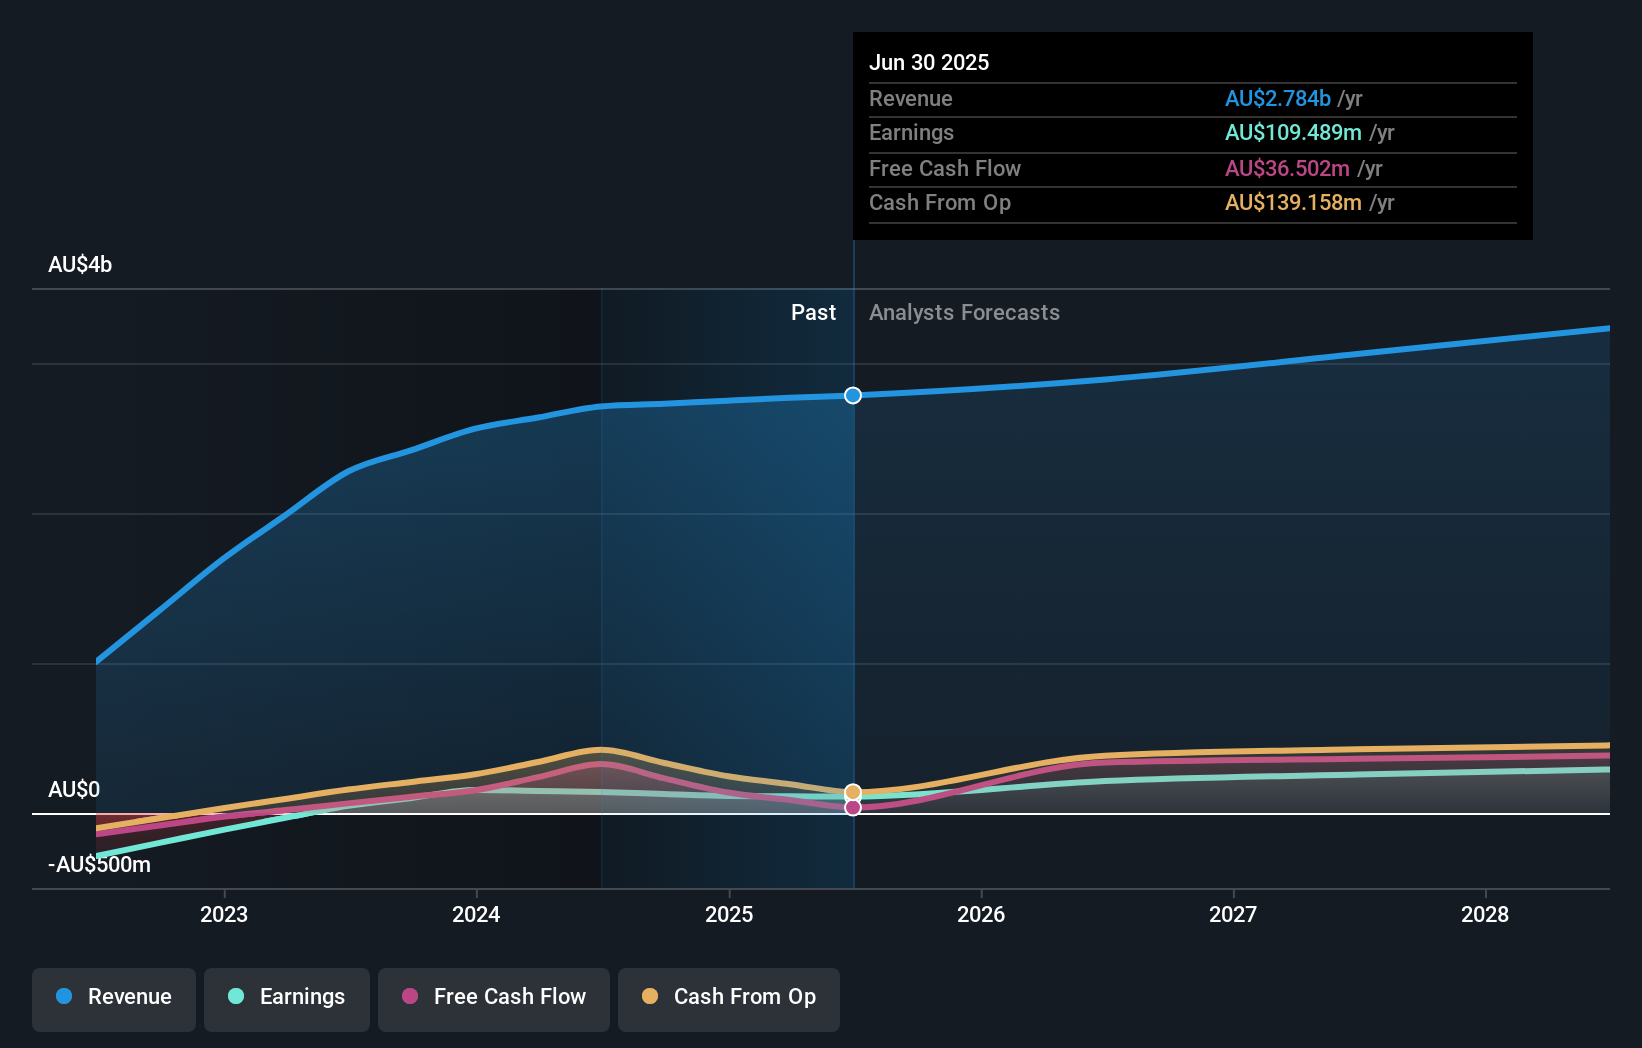Image resolution: width=1642 pixels, height=1048 pixels.
Task: Open the Analysts Forecasts section
Action: point(963,312)
